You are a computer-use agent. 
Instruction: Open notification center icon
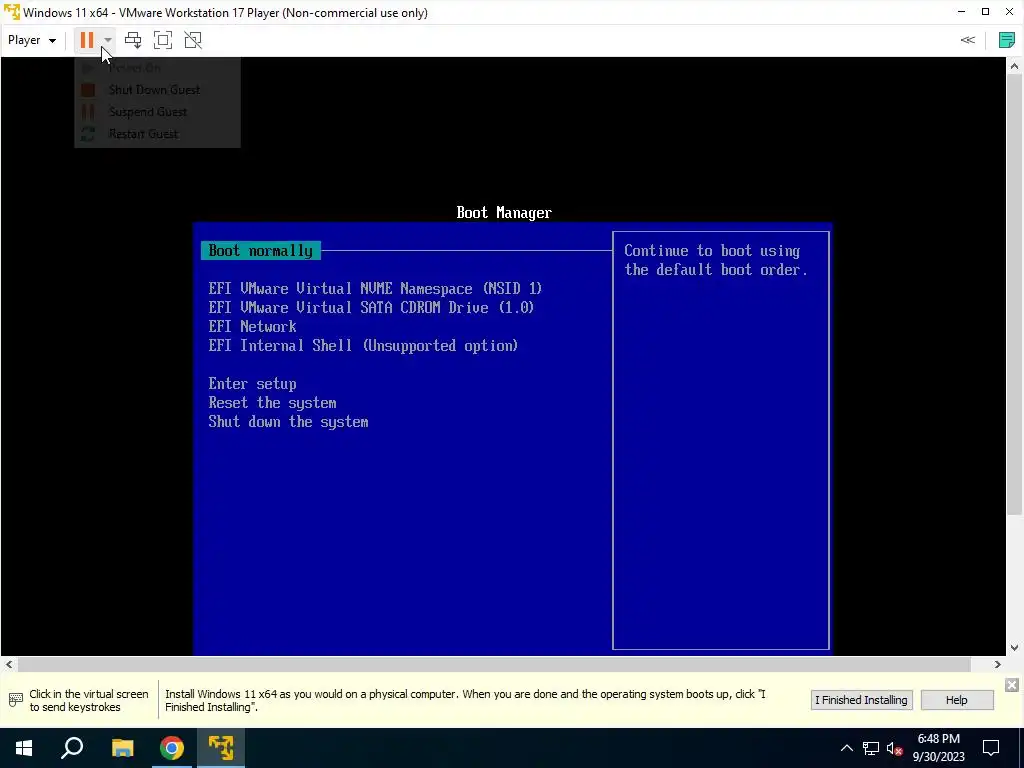coord(991,748)
